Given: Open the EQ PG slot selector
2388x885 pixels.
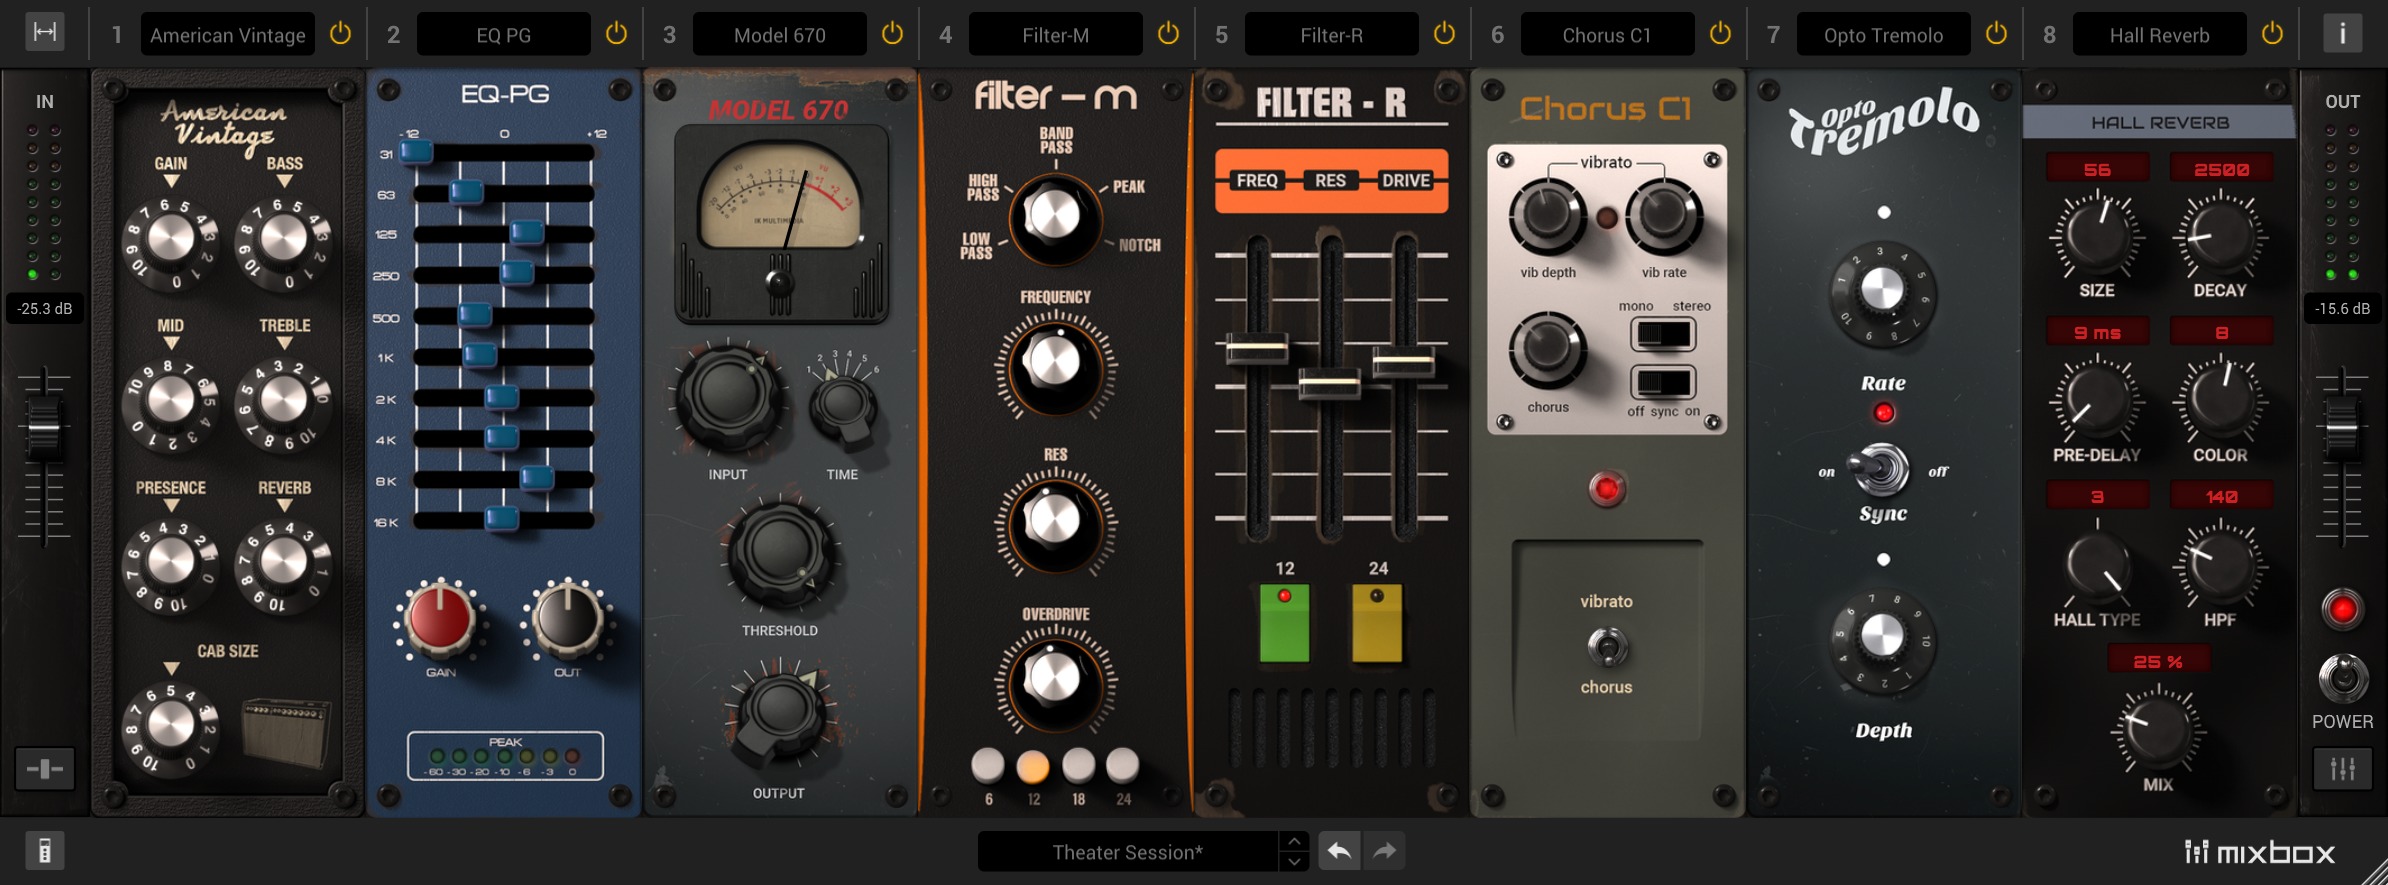Looking at the screenshot, I should coord(504,34).
